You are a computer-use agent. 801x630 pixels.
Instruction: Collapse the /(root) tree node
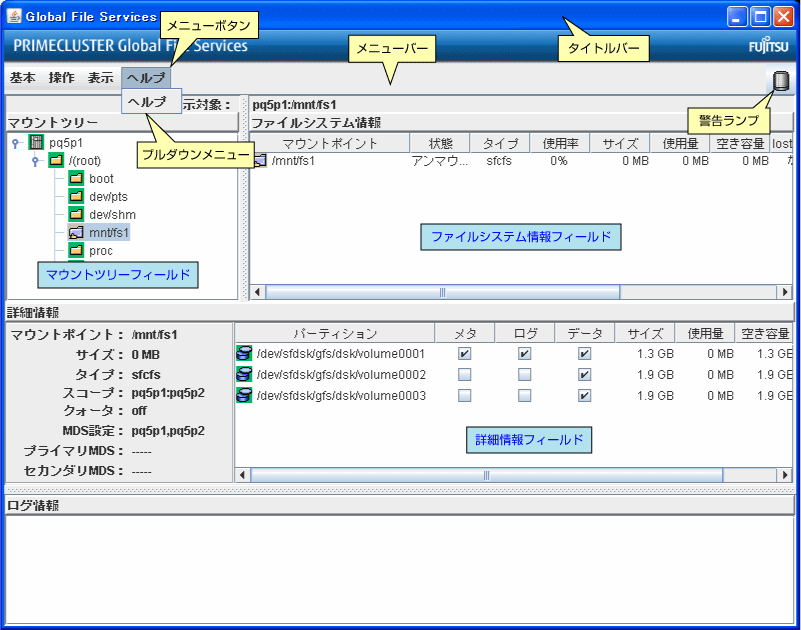pos(35,161)
